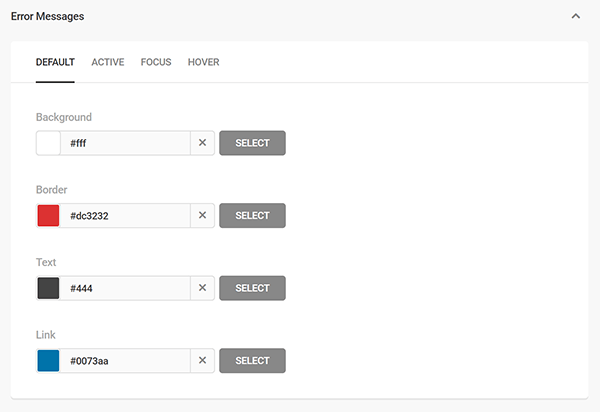
Task: Click SELECT button for Text color
Action: [252, 288]
